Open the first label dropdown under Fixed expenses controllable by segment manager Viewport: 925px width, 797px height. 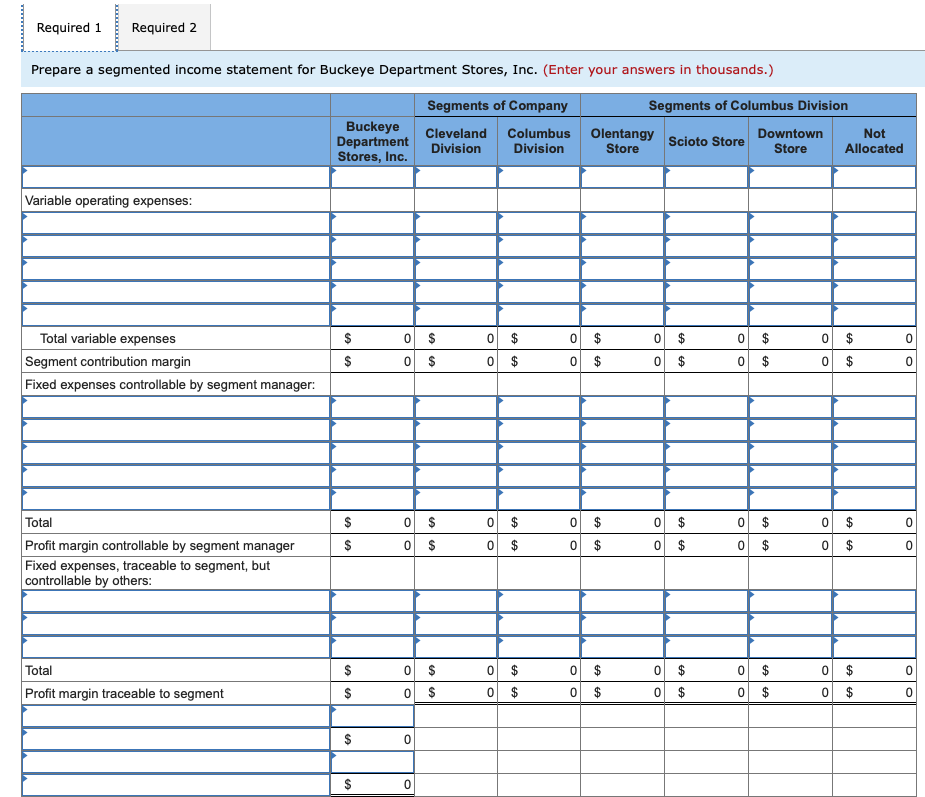pos(176,407)
